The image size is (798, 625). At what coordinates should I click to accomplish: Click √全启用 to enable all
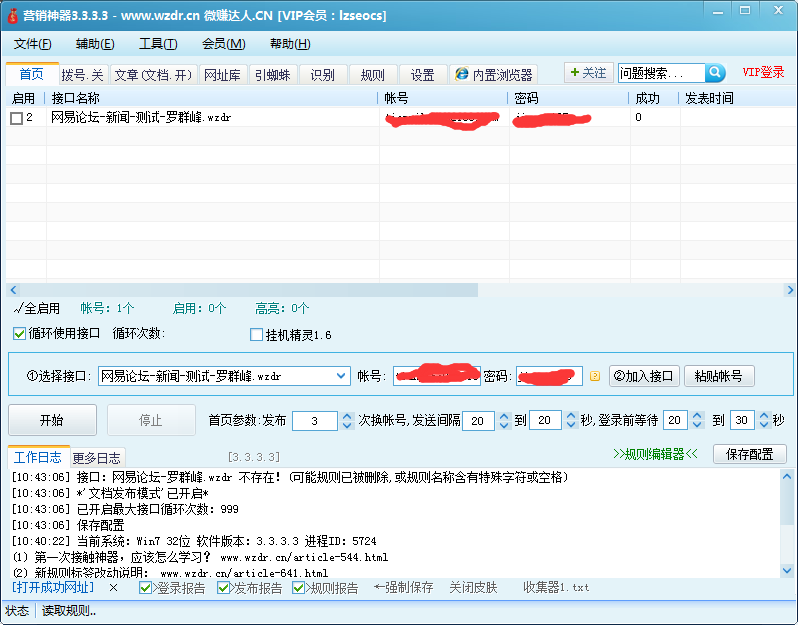pos(37,308)
